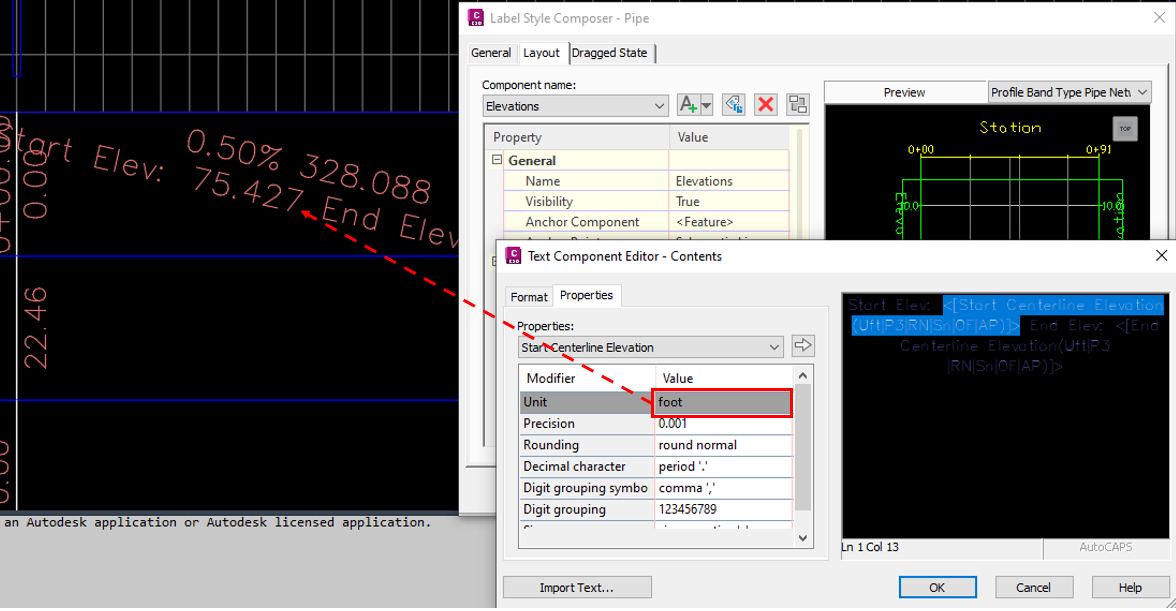The height and width of the screenshot is (611, 1176).
Task: Set Unit modifier value to foot
Action: pos(722,401)
